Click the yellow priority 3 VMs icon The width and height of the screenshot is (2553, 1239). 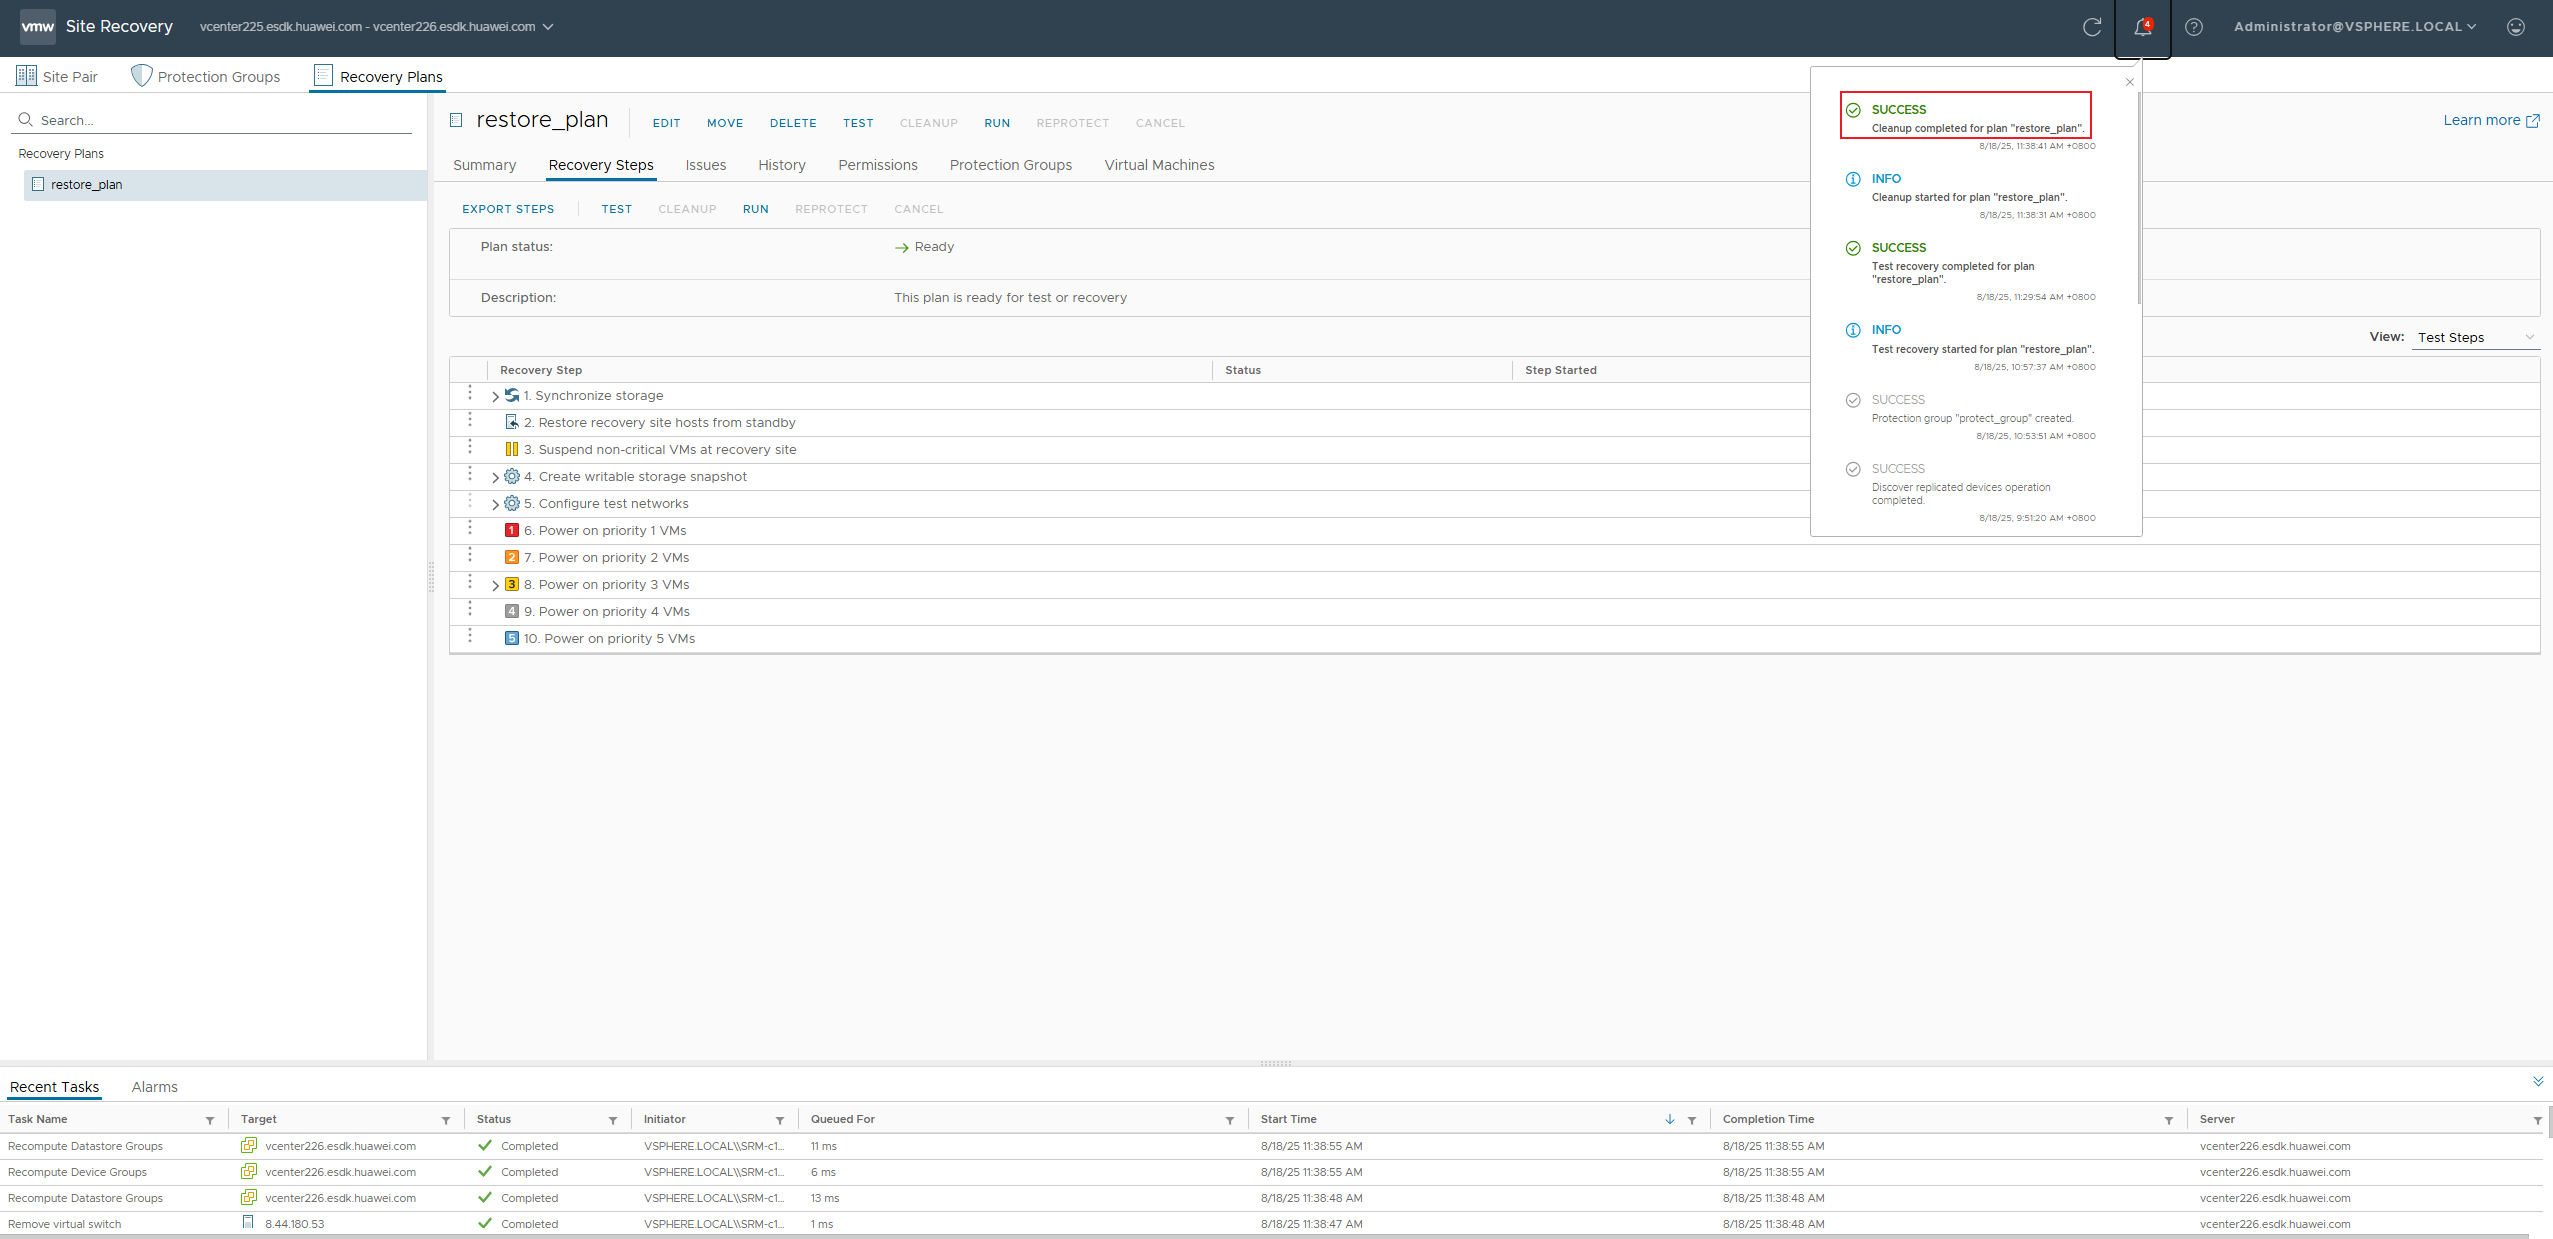(x=512, y=584)
